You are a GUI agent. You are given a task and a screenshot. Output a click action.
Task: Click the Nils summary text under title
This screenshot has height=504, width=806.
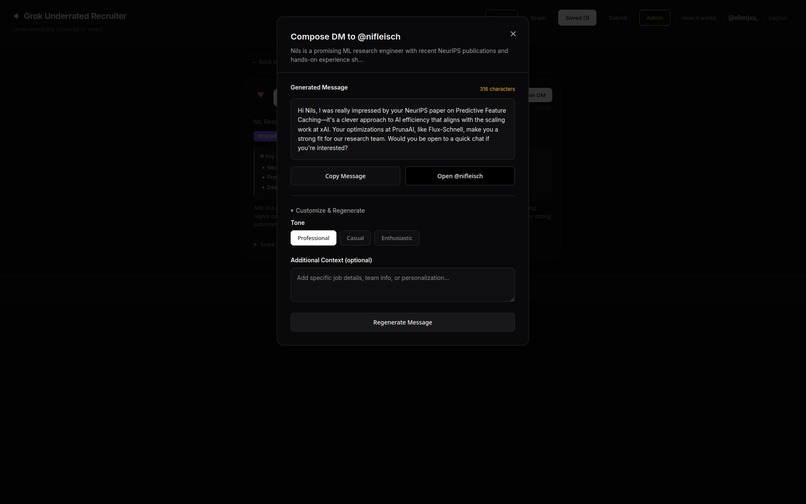tap(399, 55)
